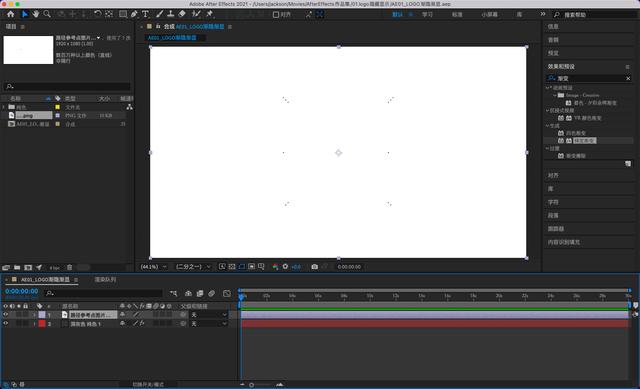Image resolution: width=640 pixels, height=389 pixels.
Task: Select the Roto Brush tool
Action: (196, 14)
